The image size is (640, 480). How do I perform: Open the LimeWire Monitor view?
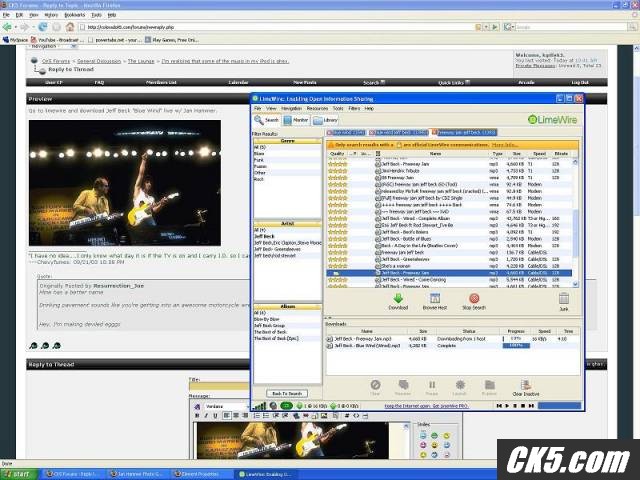(x=296, y=120)
